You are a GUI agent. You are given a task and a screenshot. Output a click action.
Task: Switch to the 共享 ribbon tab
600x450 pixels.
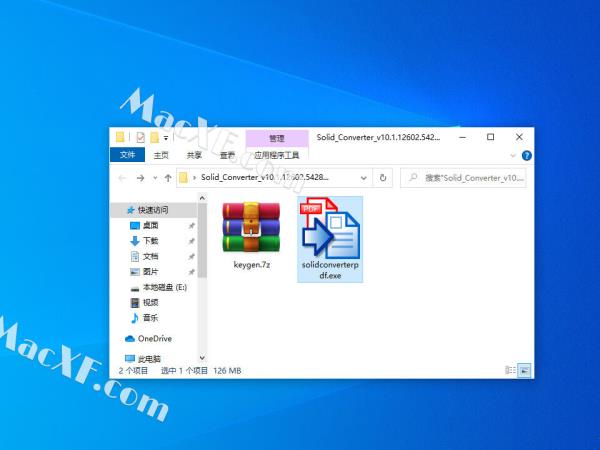[194, 155]
